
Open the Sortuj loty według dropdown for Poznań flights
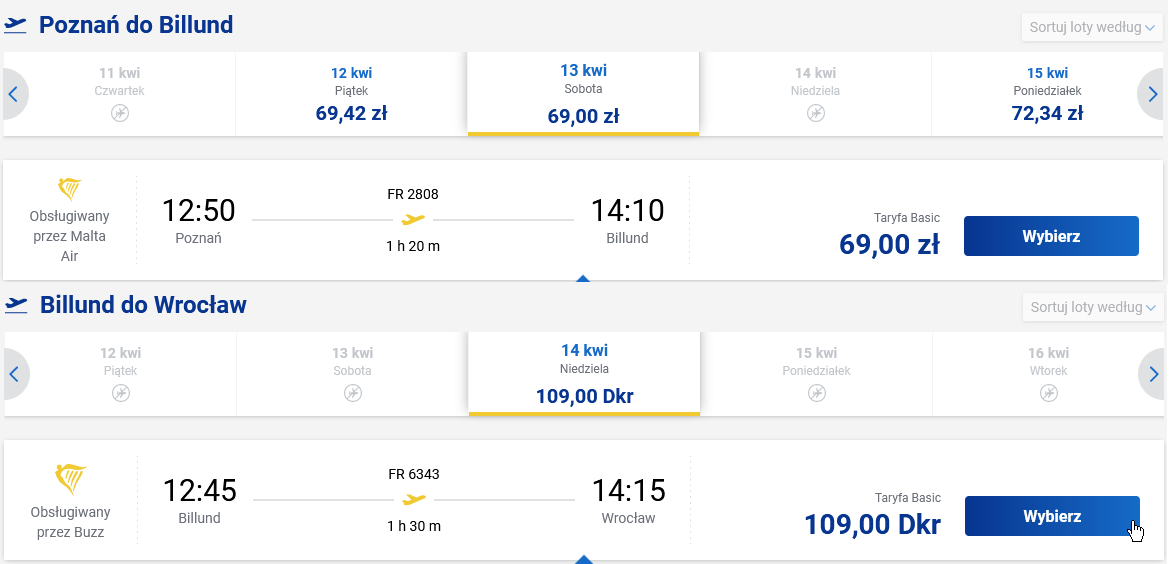tap(1092, 28)
